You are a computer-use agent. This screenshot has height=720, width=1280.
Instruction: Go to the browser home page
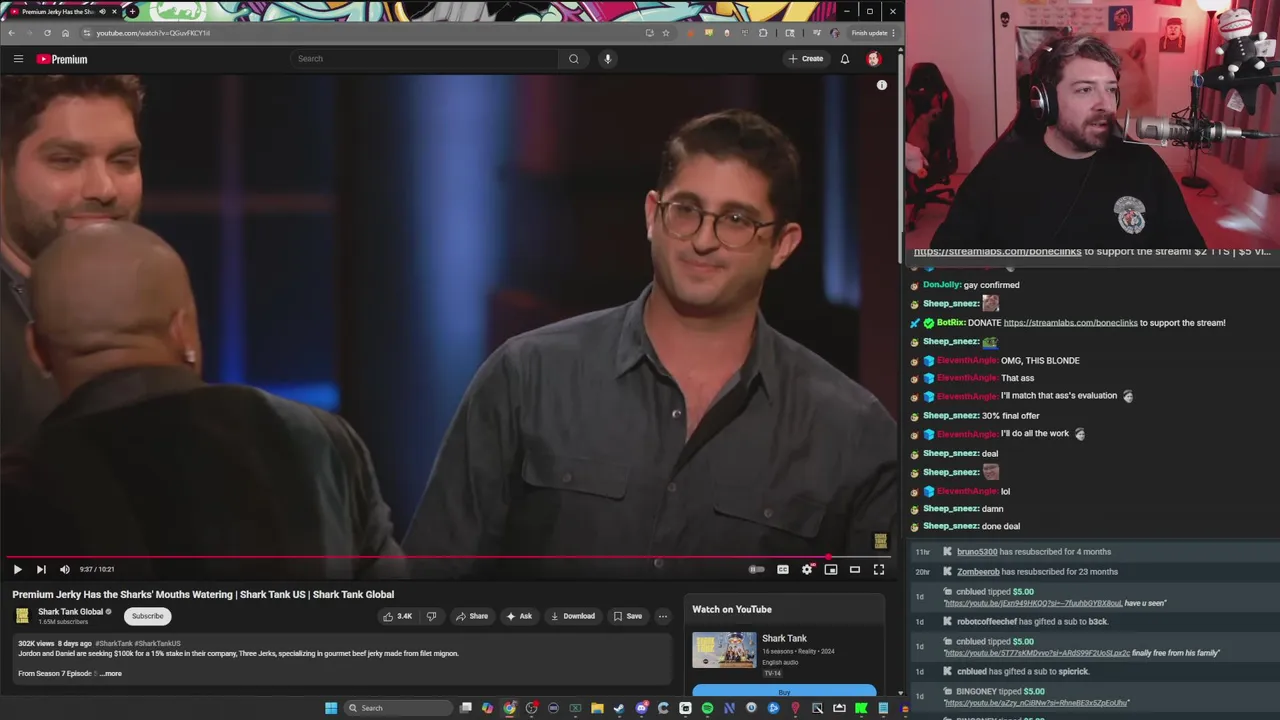pos(65,33)
